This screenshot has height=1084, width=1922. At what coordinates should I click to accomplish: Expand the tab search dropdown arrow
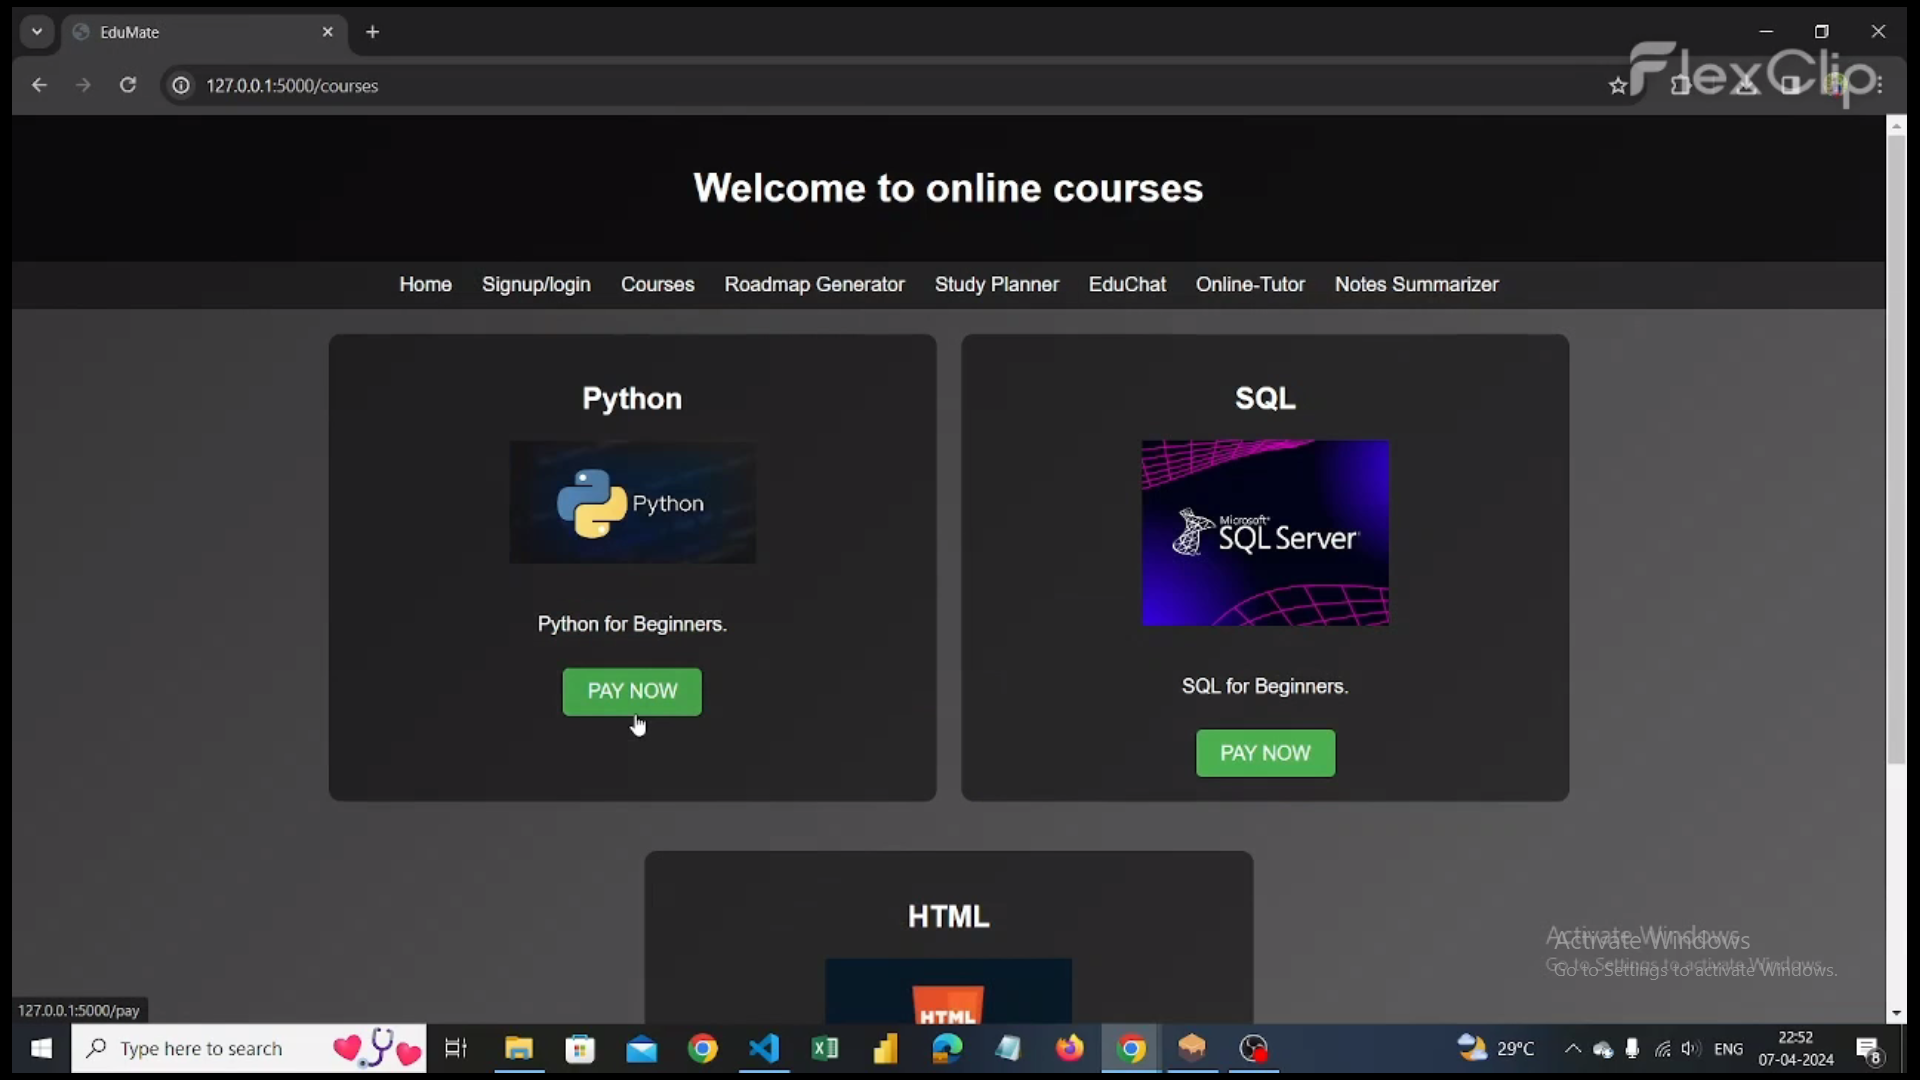[37, 32]
